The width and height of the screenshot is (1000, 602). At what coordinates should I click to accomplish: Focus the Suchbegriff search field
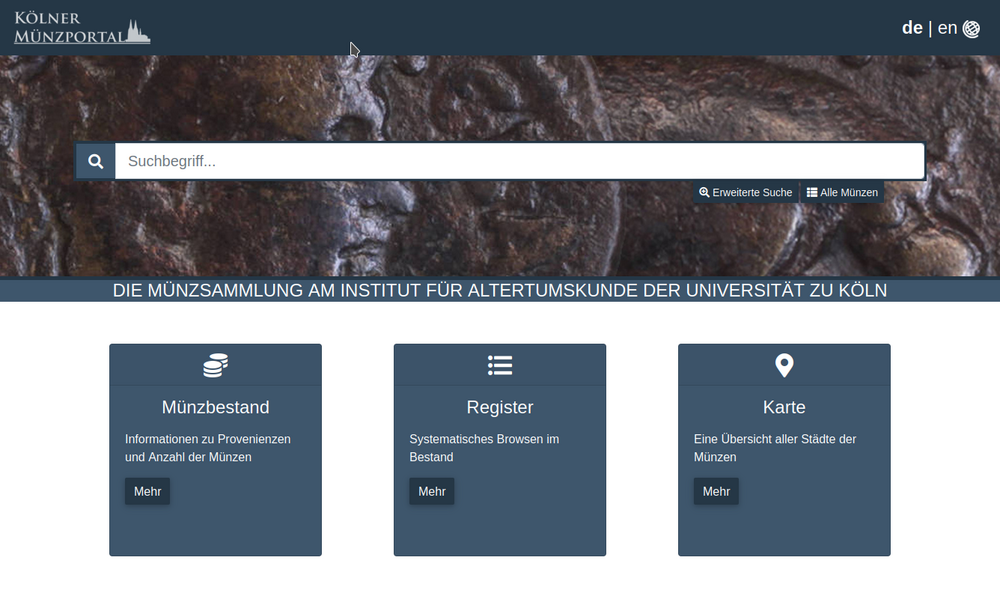pyautogui.click(x=519, y=161)
